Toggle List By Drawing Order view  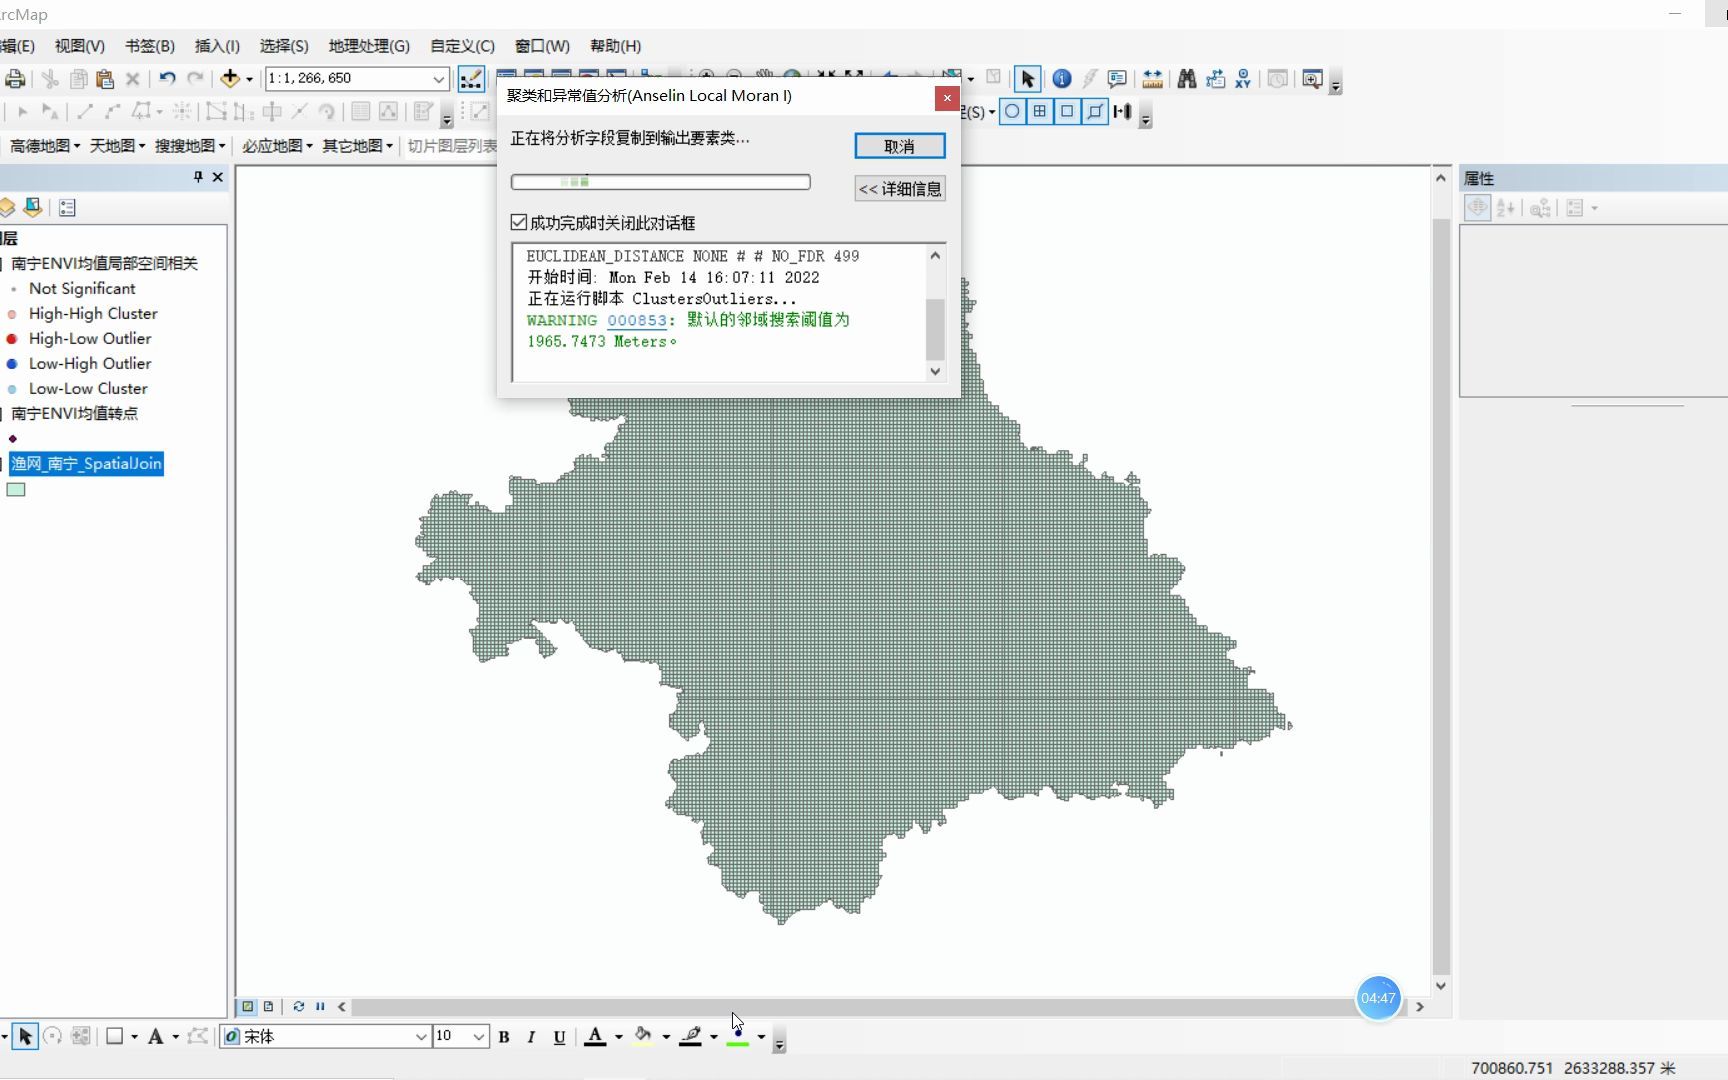pyautogui.click(x=8, y=207)
